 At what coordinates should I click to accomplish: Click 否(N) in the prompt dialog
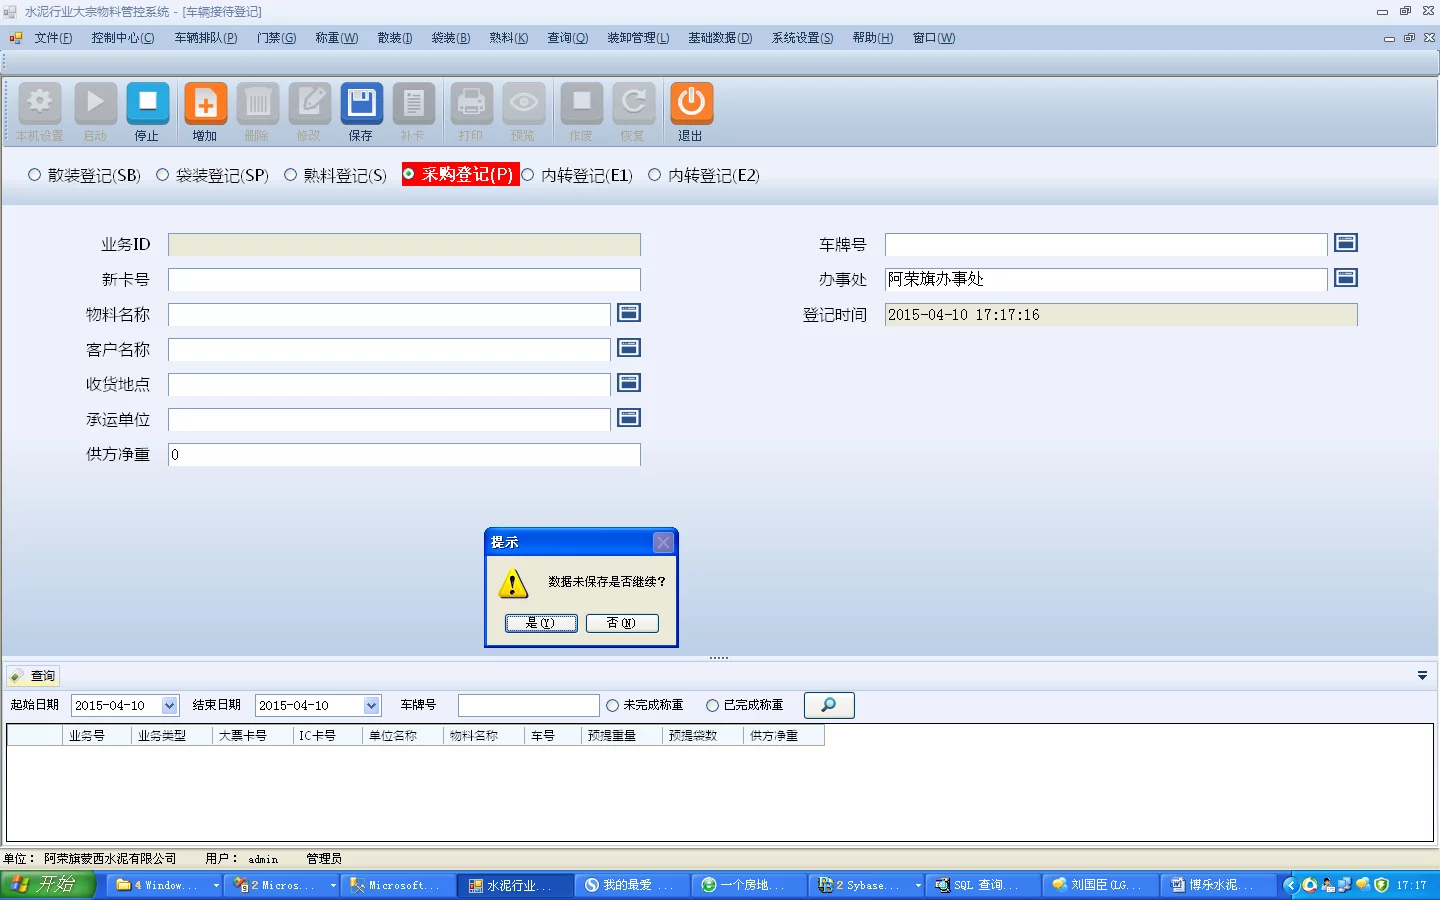[621, 623]
